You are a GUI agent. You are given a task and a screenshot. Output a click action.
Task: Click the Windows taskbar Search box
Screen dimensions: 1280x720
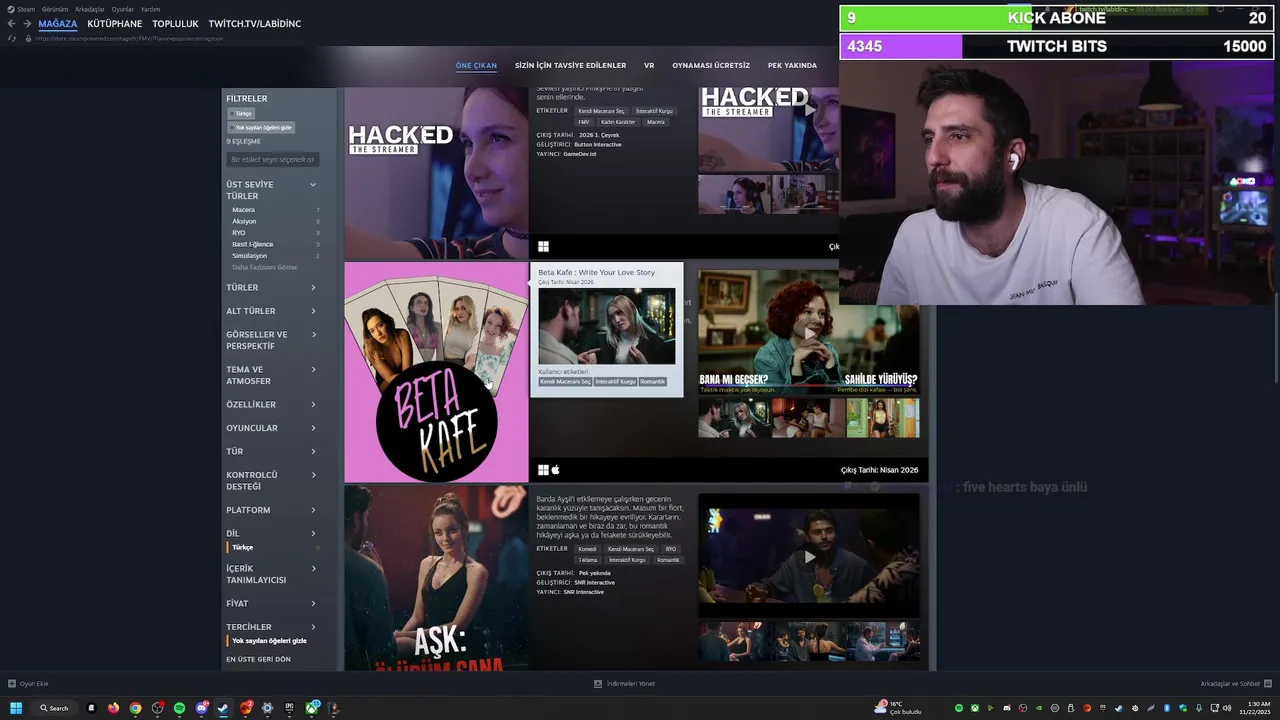55,708
